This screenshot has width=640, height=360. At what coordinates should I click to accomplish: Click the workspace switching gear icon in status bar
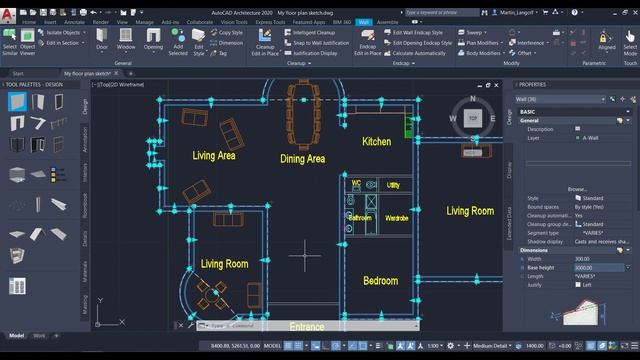click(x=450, y=346)
